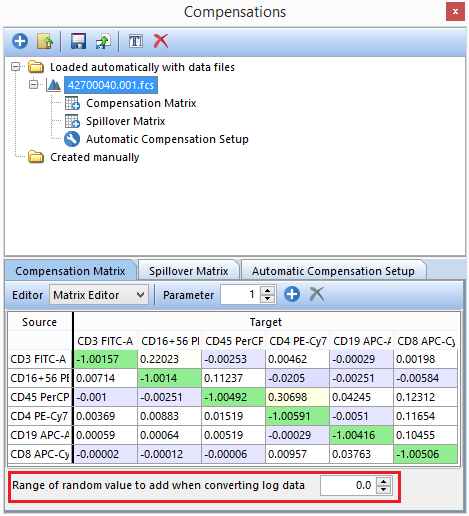
Task: Click cell 0.00714 in the matrix
Action: pos(105,378)
